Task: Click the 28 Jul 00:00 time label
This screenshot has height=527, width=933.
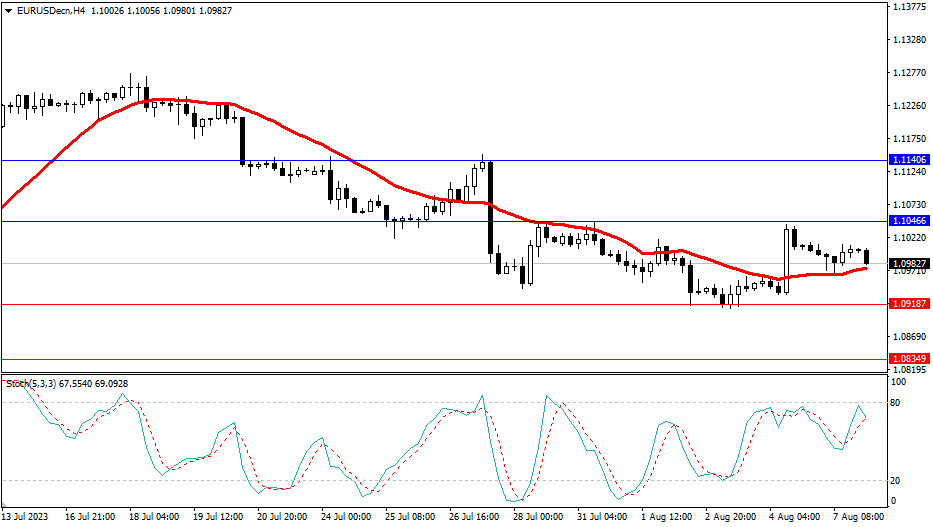Action: pyautogui.click(x=536, y=517)
